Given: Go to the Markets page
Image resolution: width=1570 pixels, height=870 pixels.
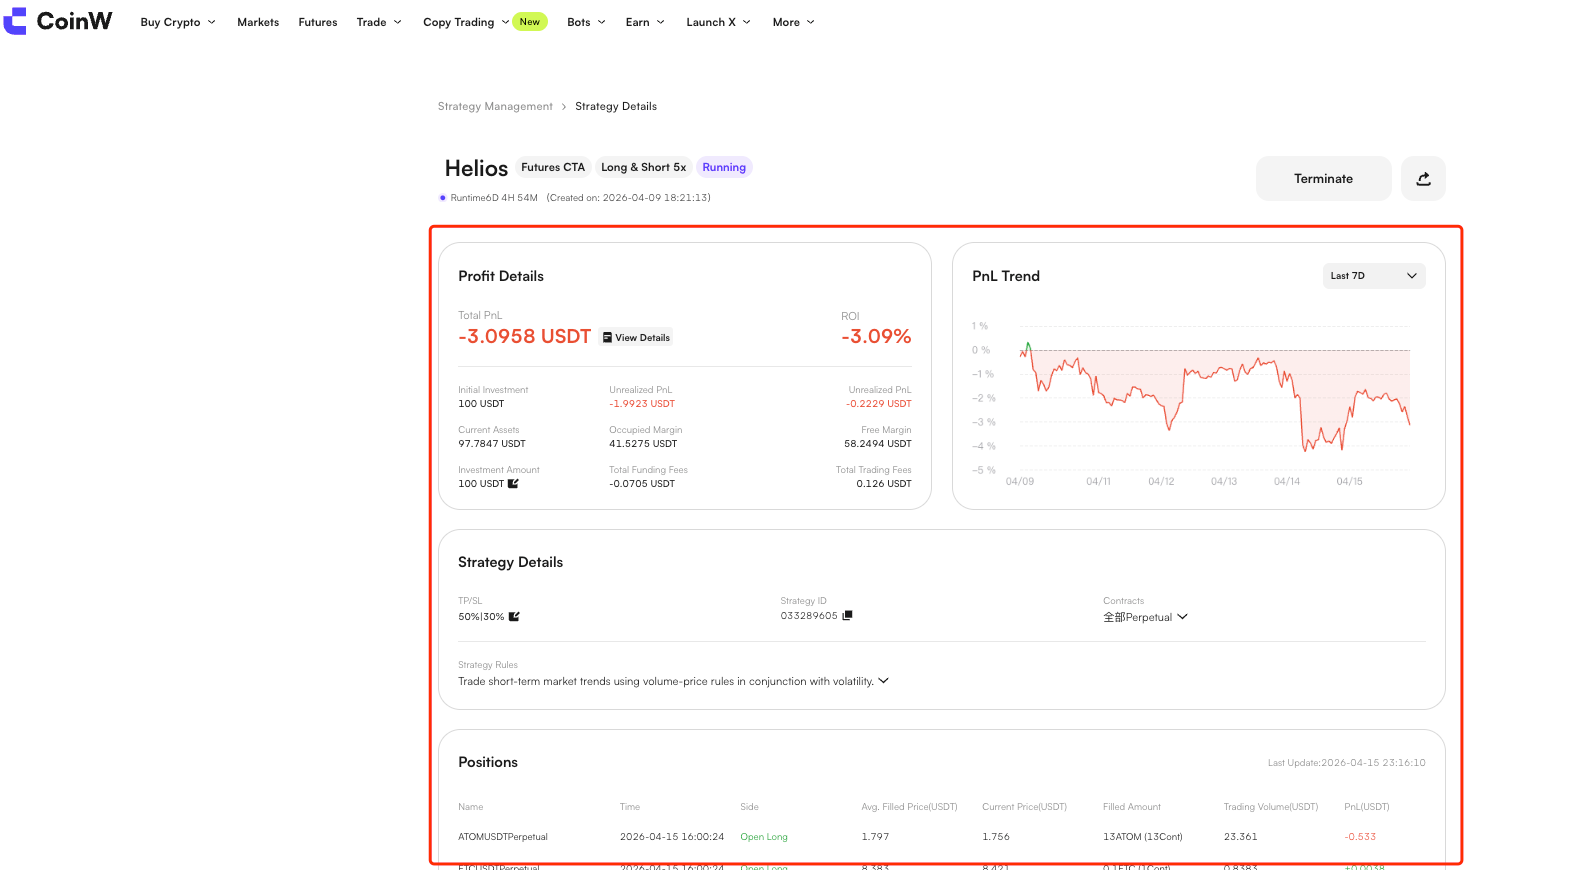Looking at the screenshot, I should coord(258,22).
